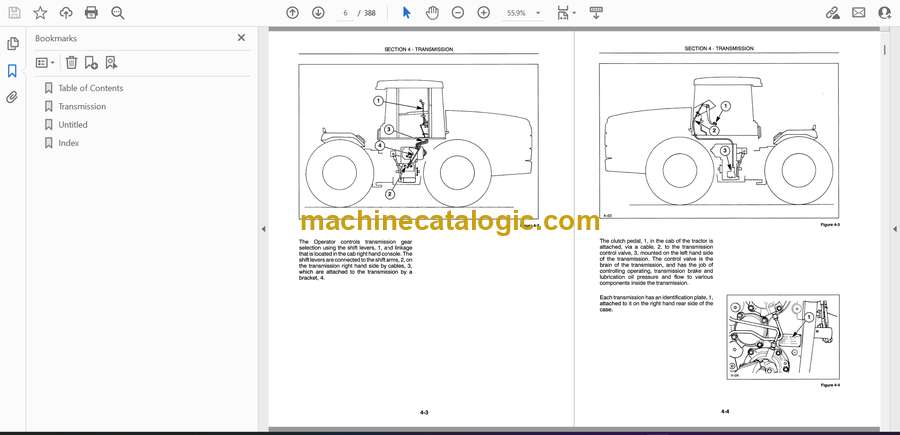Click the star bookmark file icon

point(40,13)
